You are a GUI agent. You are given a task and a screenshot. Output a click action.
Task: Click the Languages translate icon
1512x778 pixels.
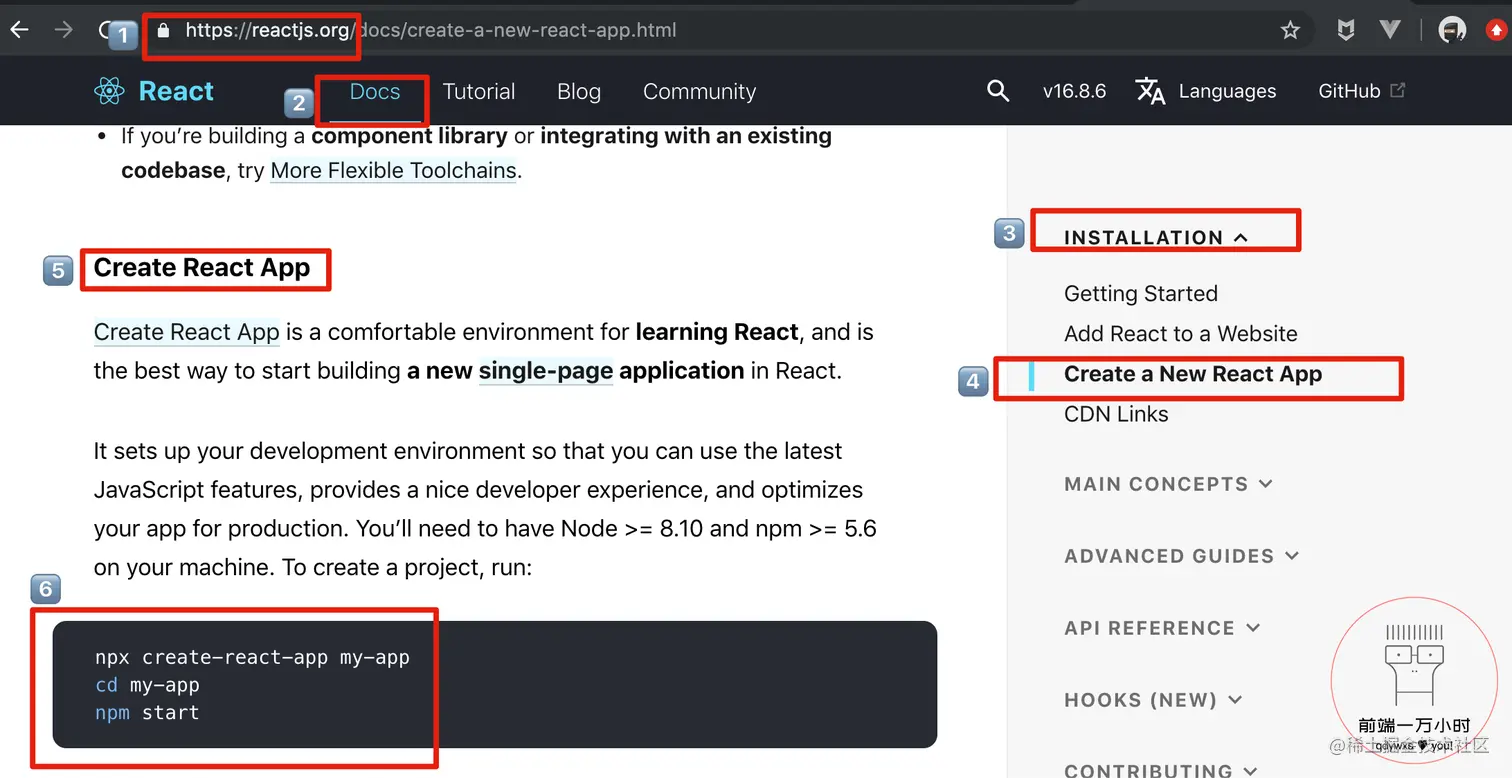[x=1151, y=91]
